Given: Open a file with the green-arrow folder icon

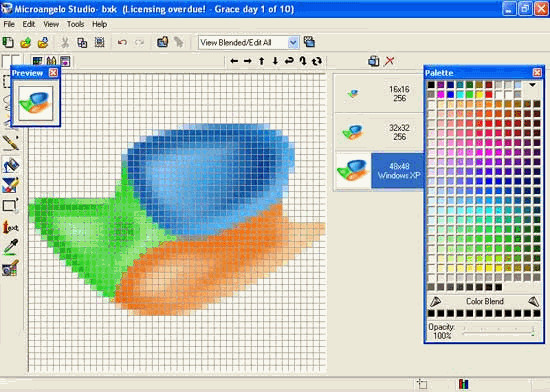Looking at the screenshot, I should coord(25,42).
